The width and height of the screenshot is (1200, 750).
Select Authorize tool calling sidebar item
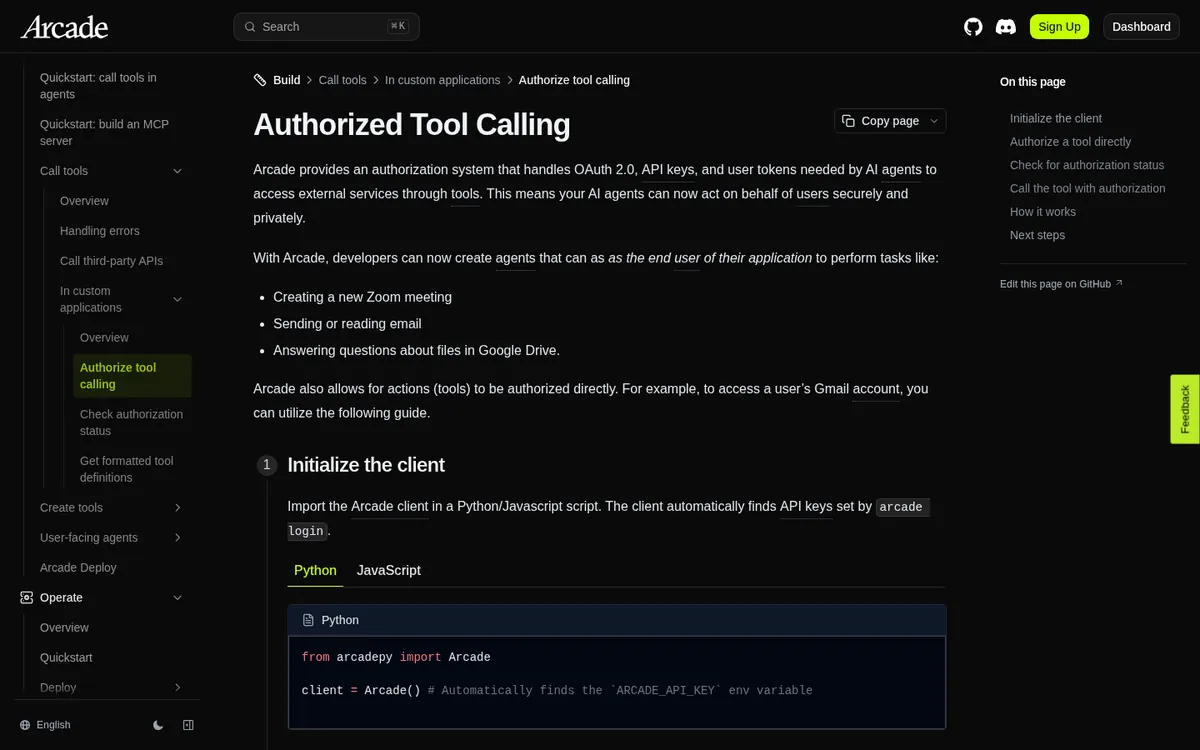[132, 376]
